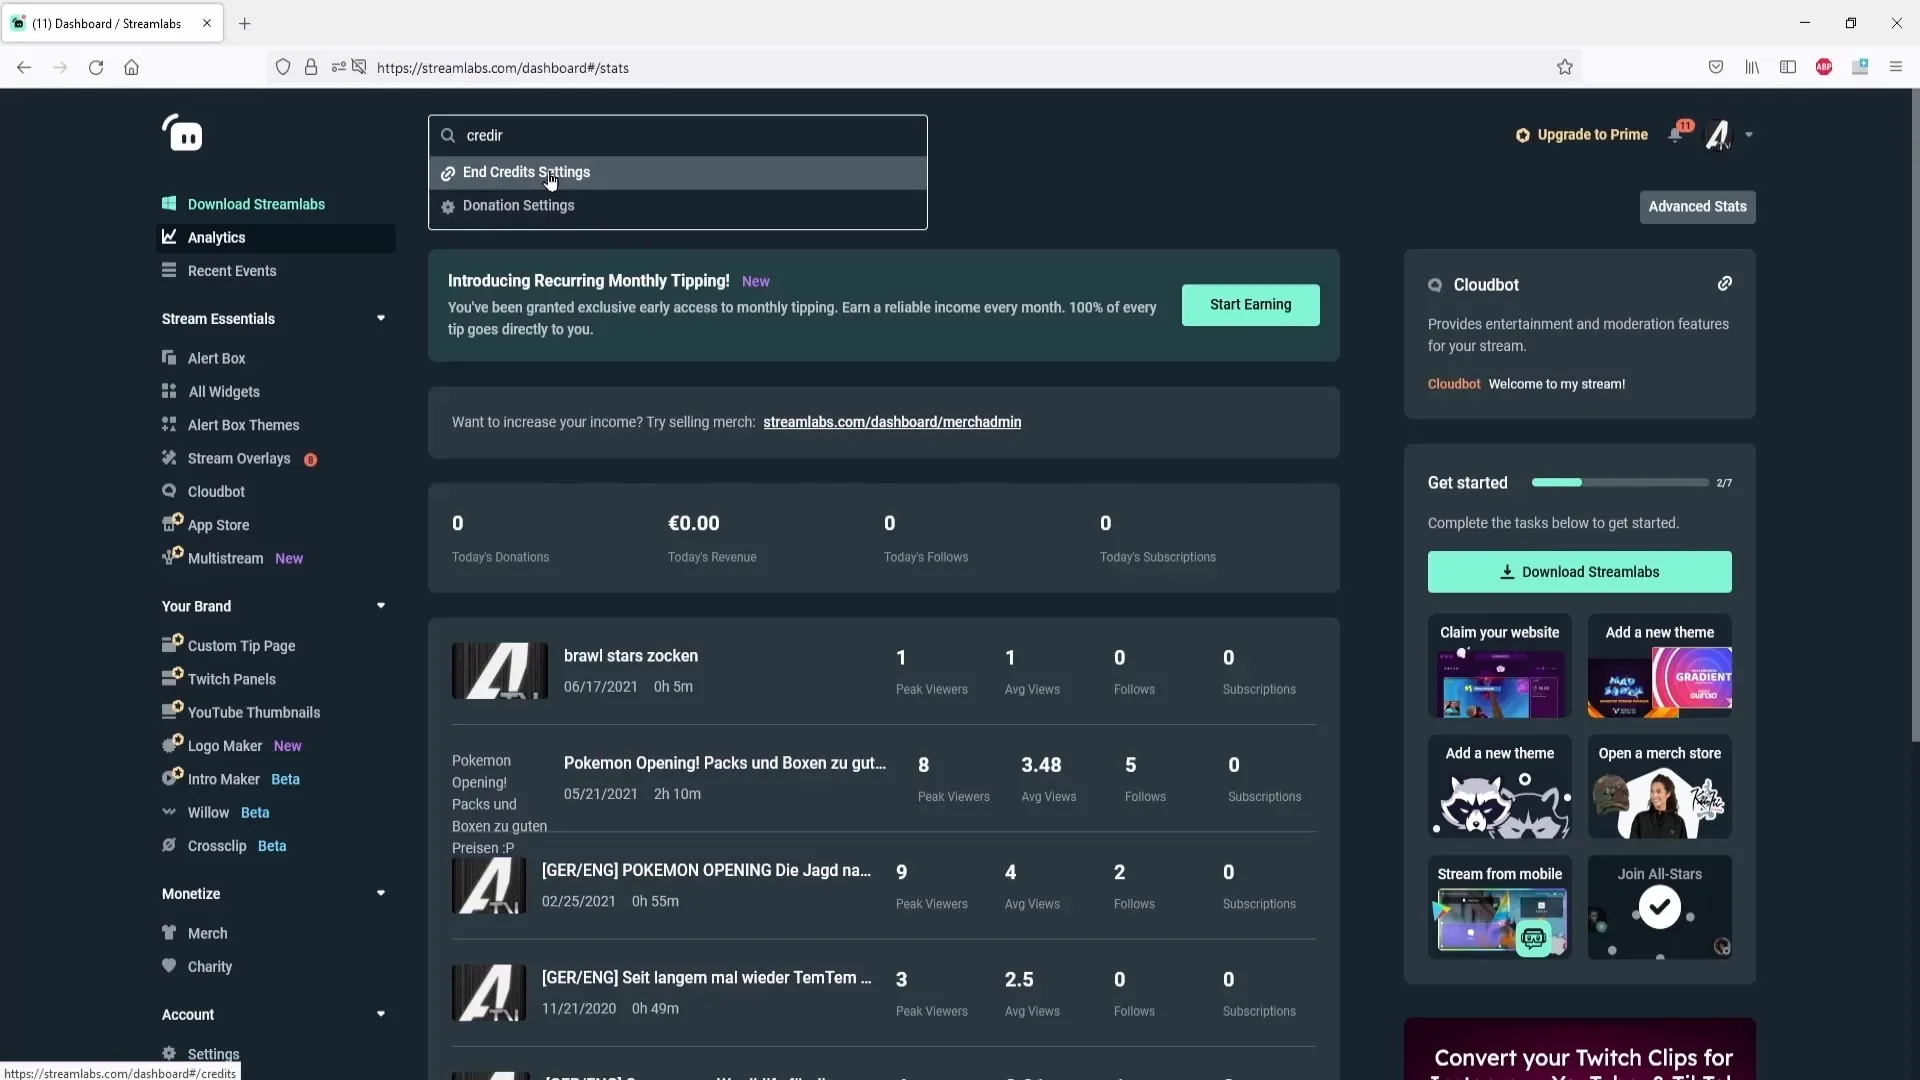Screen dimensions: 1920x1080
Task: Click the brawl stars zocken stream thumbnail
Action: point(499,671)
